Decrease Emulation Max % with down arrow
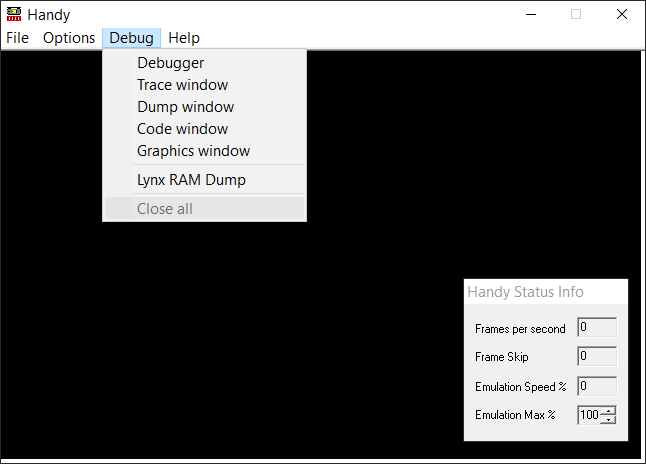Image resolution: width=646 pixels, height=464 pixels. (x=608, y=419)
